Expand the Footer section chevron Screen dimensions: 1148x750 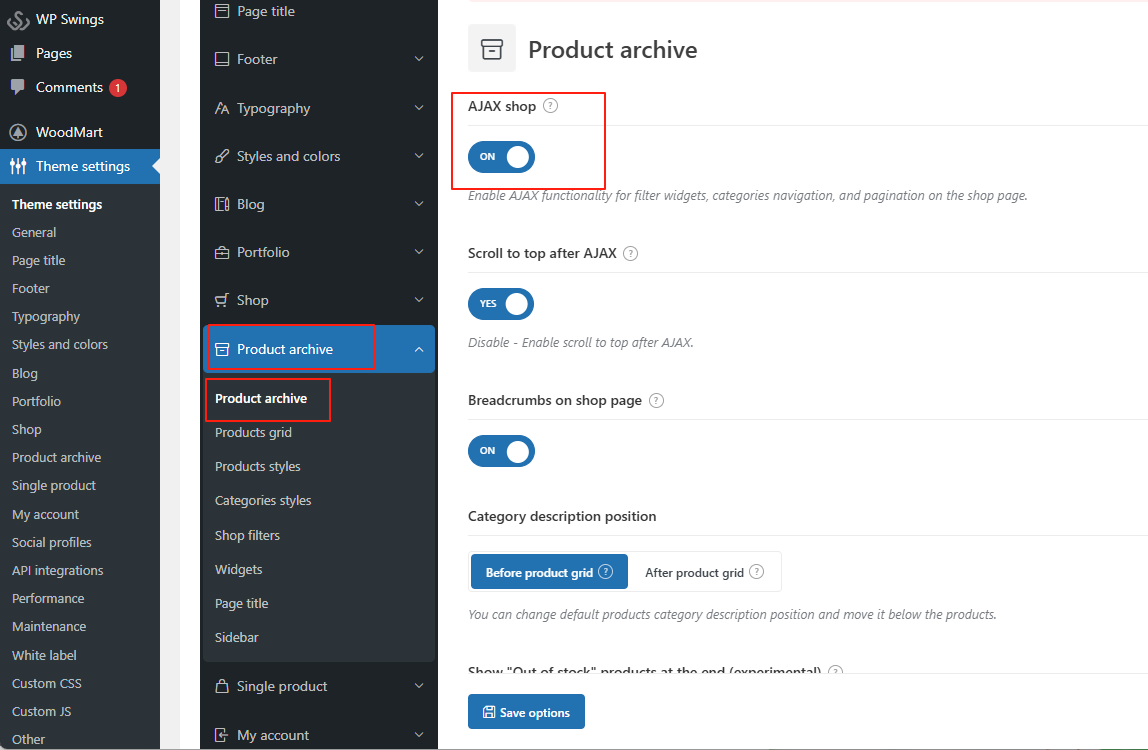[419, 60]
